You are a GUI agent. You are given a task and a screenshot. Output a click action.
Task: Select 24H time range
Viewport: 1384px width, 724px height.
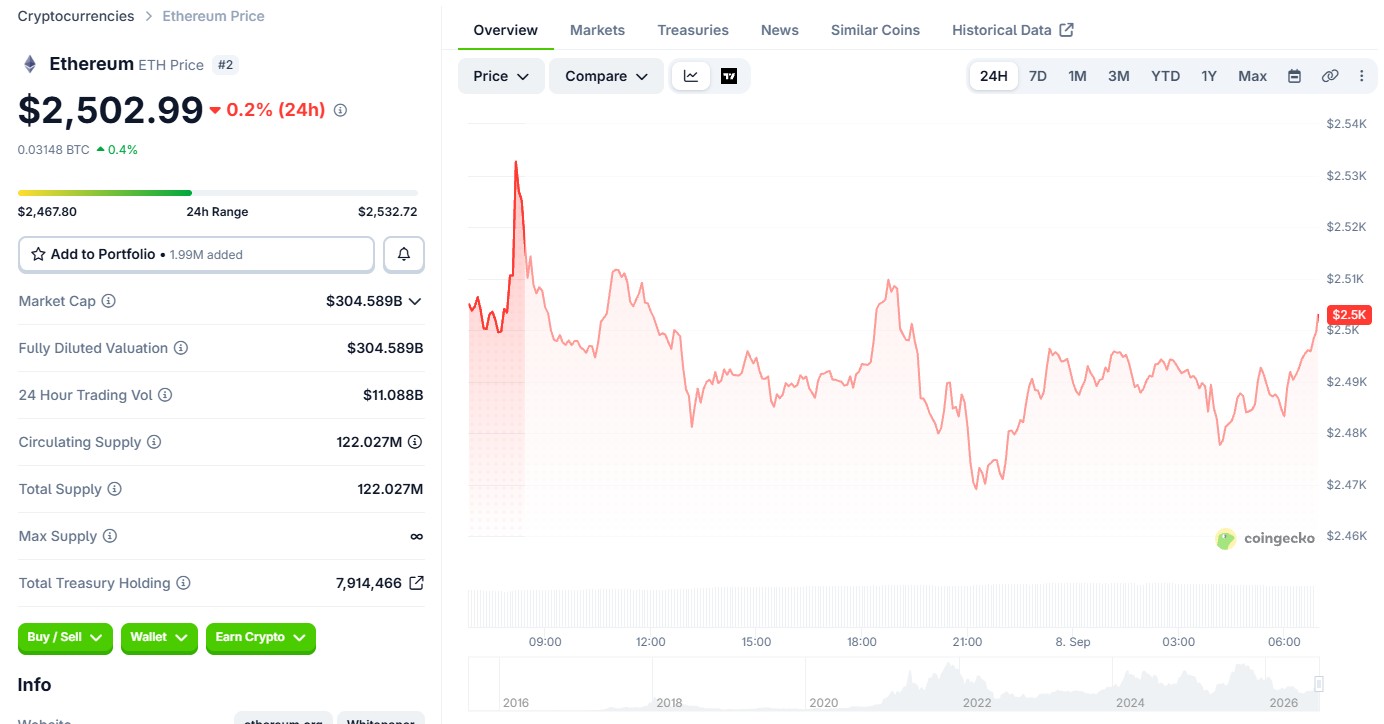(x=994, y=76)
